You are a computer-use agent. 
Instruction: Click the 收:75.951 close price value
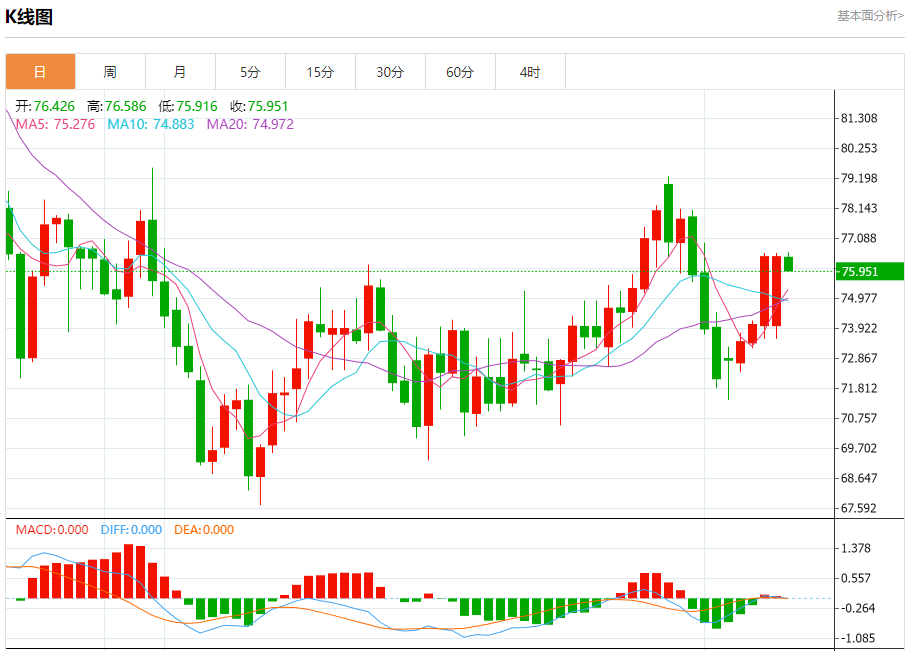point(259,106)
